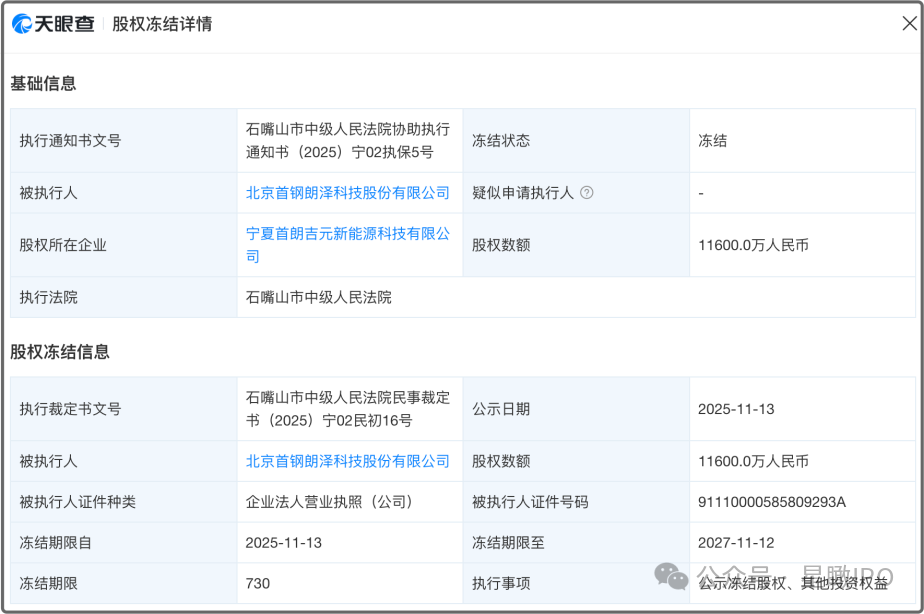
Task: Click the 冻结状态 value 冻结
Action: [x=712, y=141]
